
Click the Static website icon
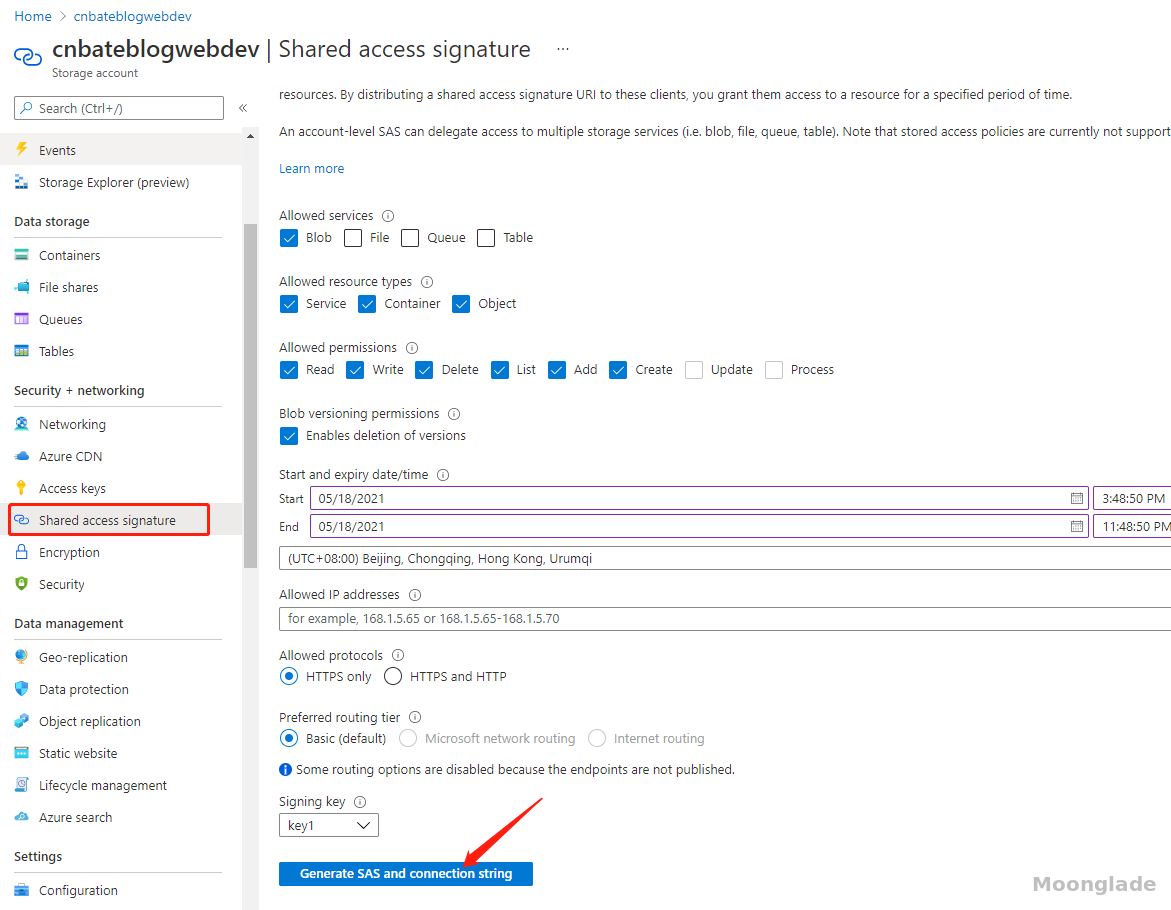point(22,753)
